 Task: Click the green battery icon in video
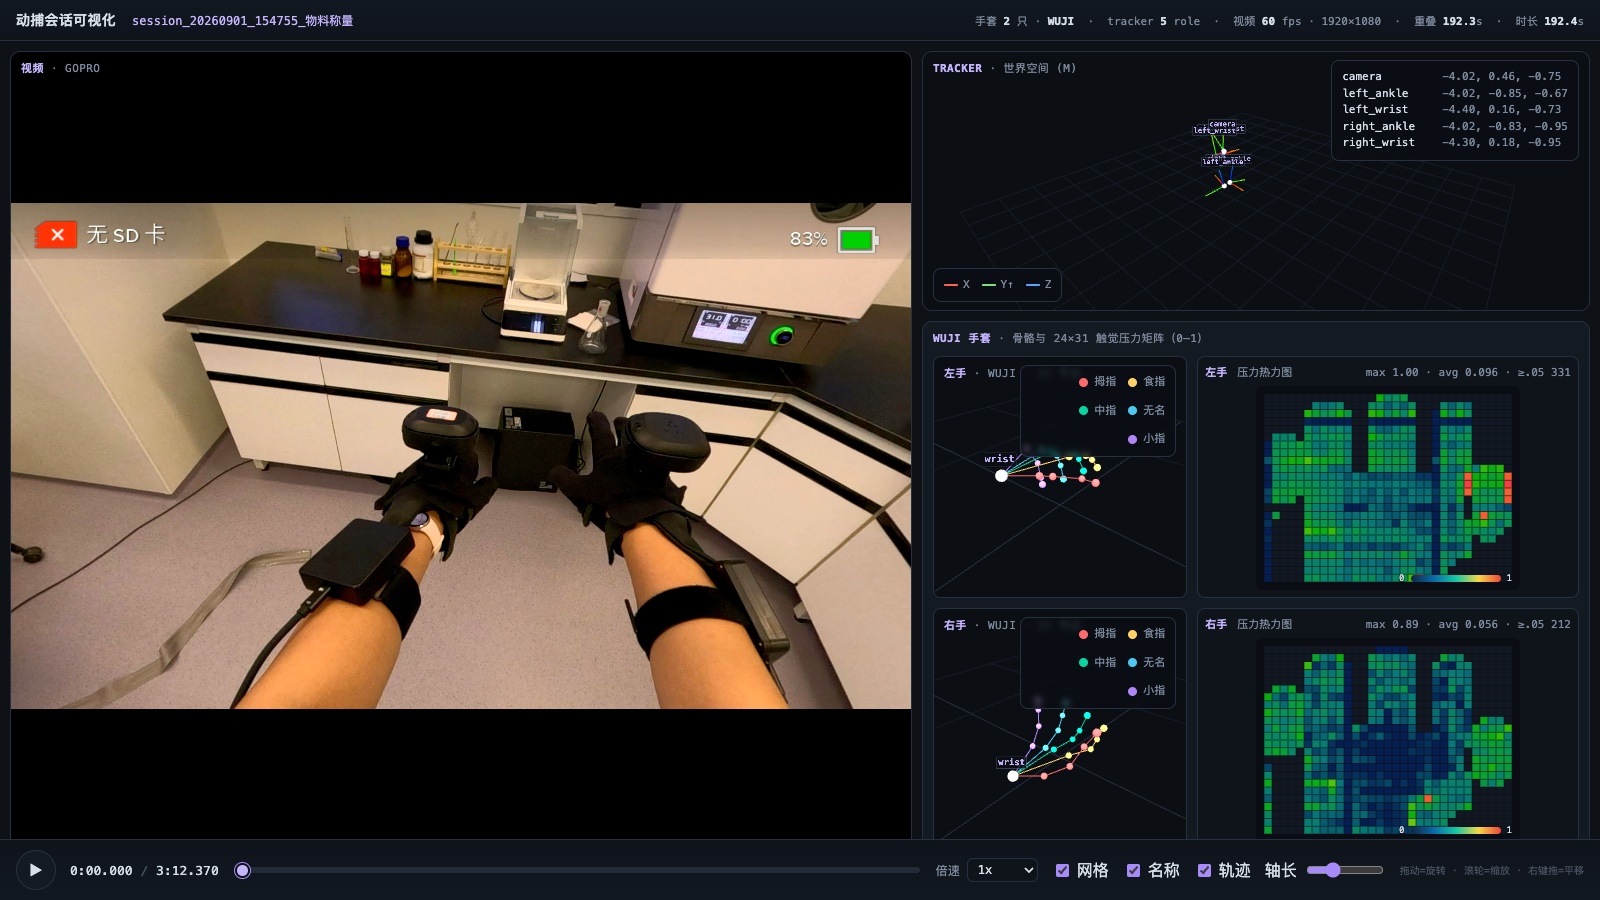(857, 240)
